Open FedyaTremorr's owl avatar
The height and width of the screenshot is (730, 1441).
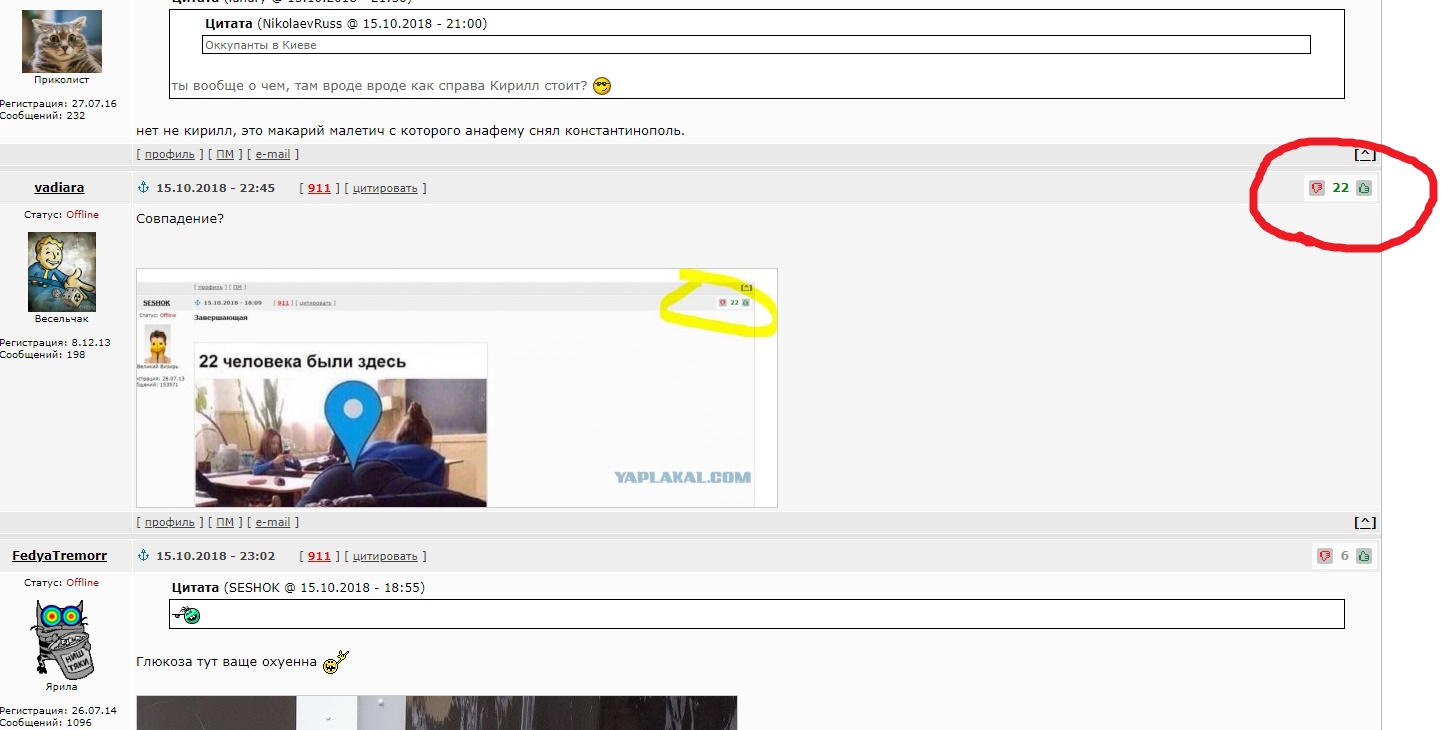(x=62, y=640)
